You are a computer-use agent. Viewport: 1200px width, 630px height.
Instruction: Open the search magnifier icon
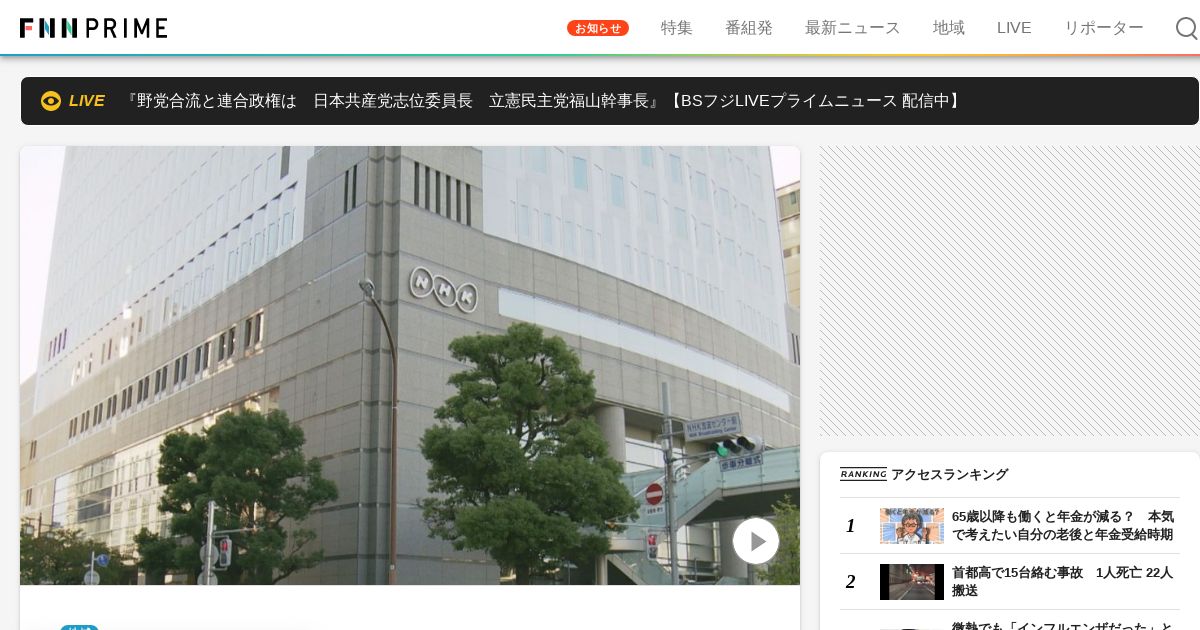click(x=1186, y=28)
